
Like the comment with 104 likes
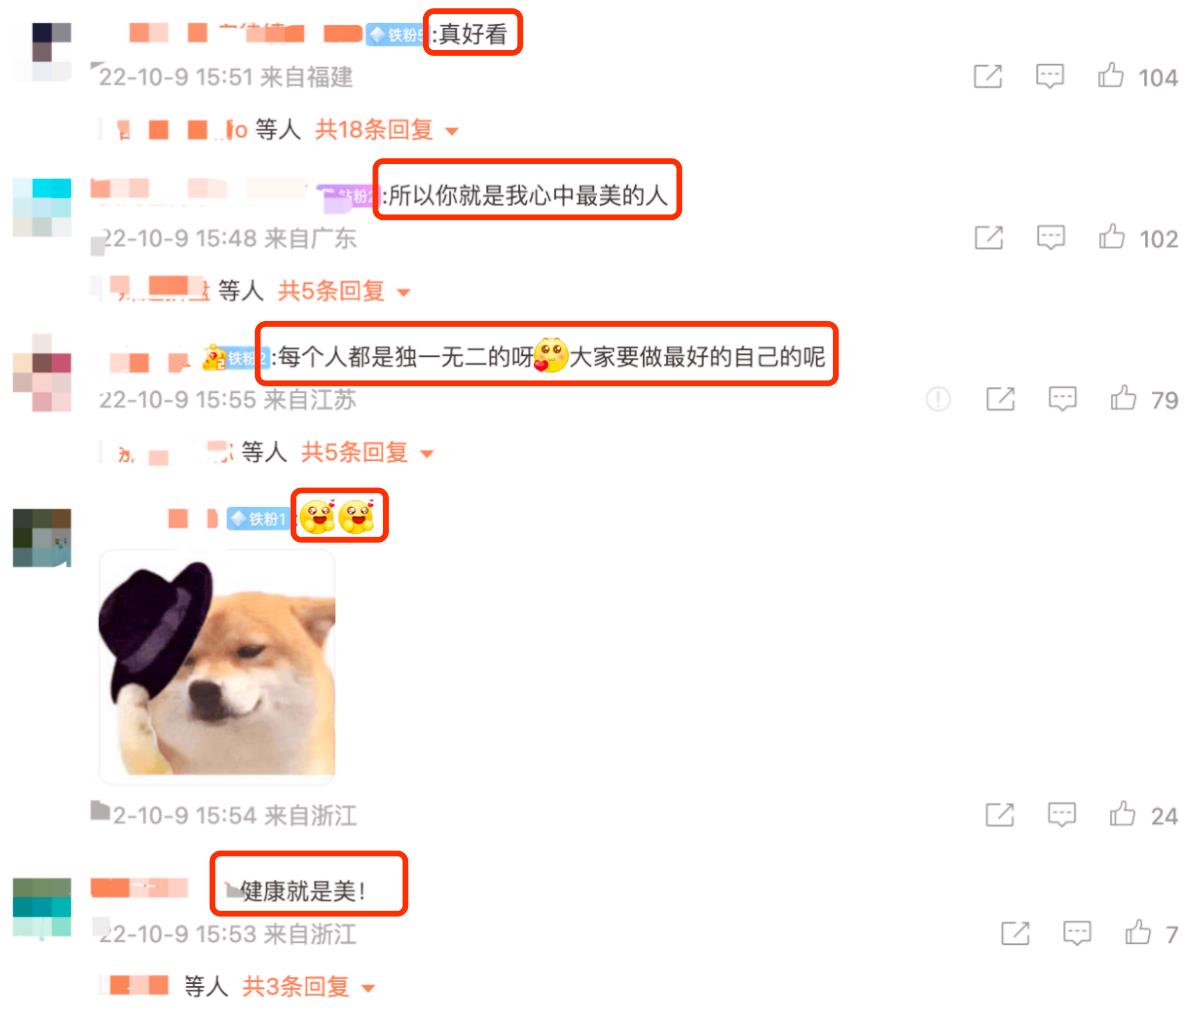pos(1110,76)
